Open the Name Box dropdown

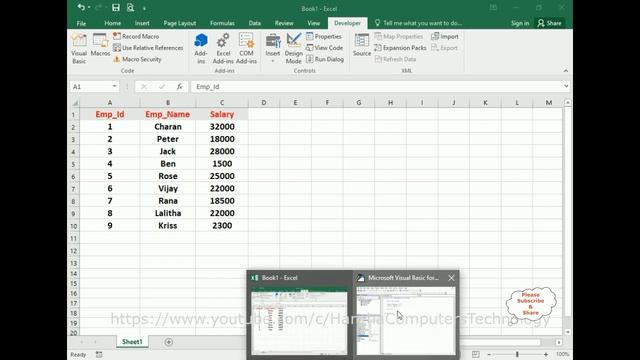pos(115,86)
